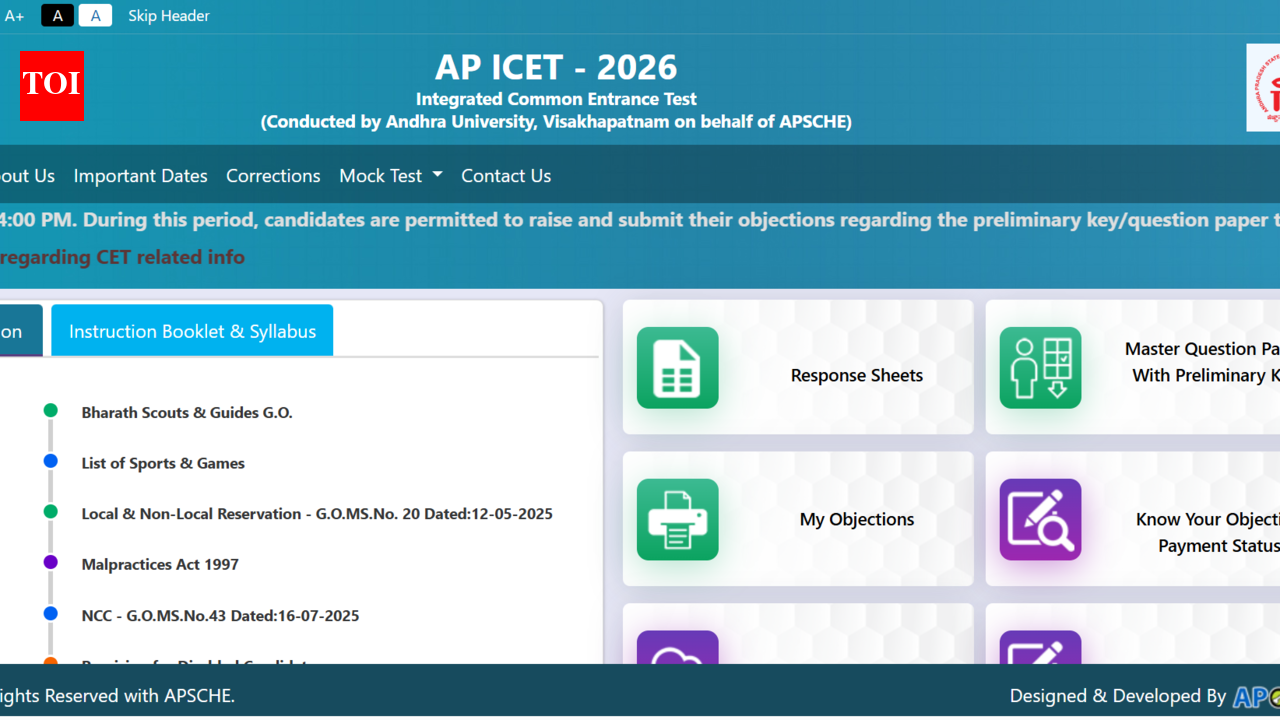Click the green My Objections printer icon

click(677, 519)
